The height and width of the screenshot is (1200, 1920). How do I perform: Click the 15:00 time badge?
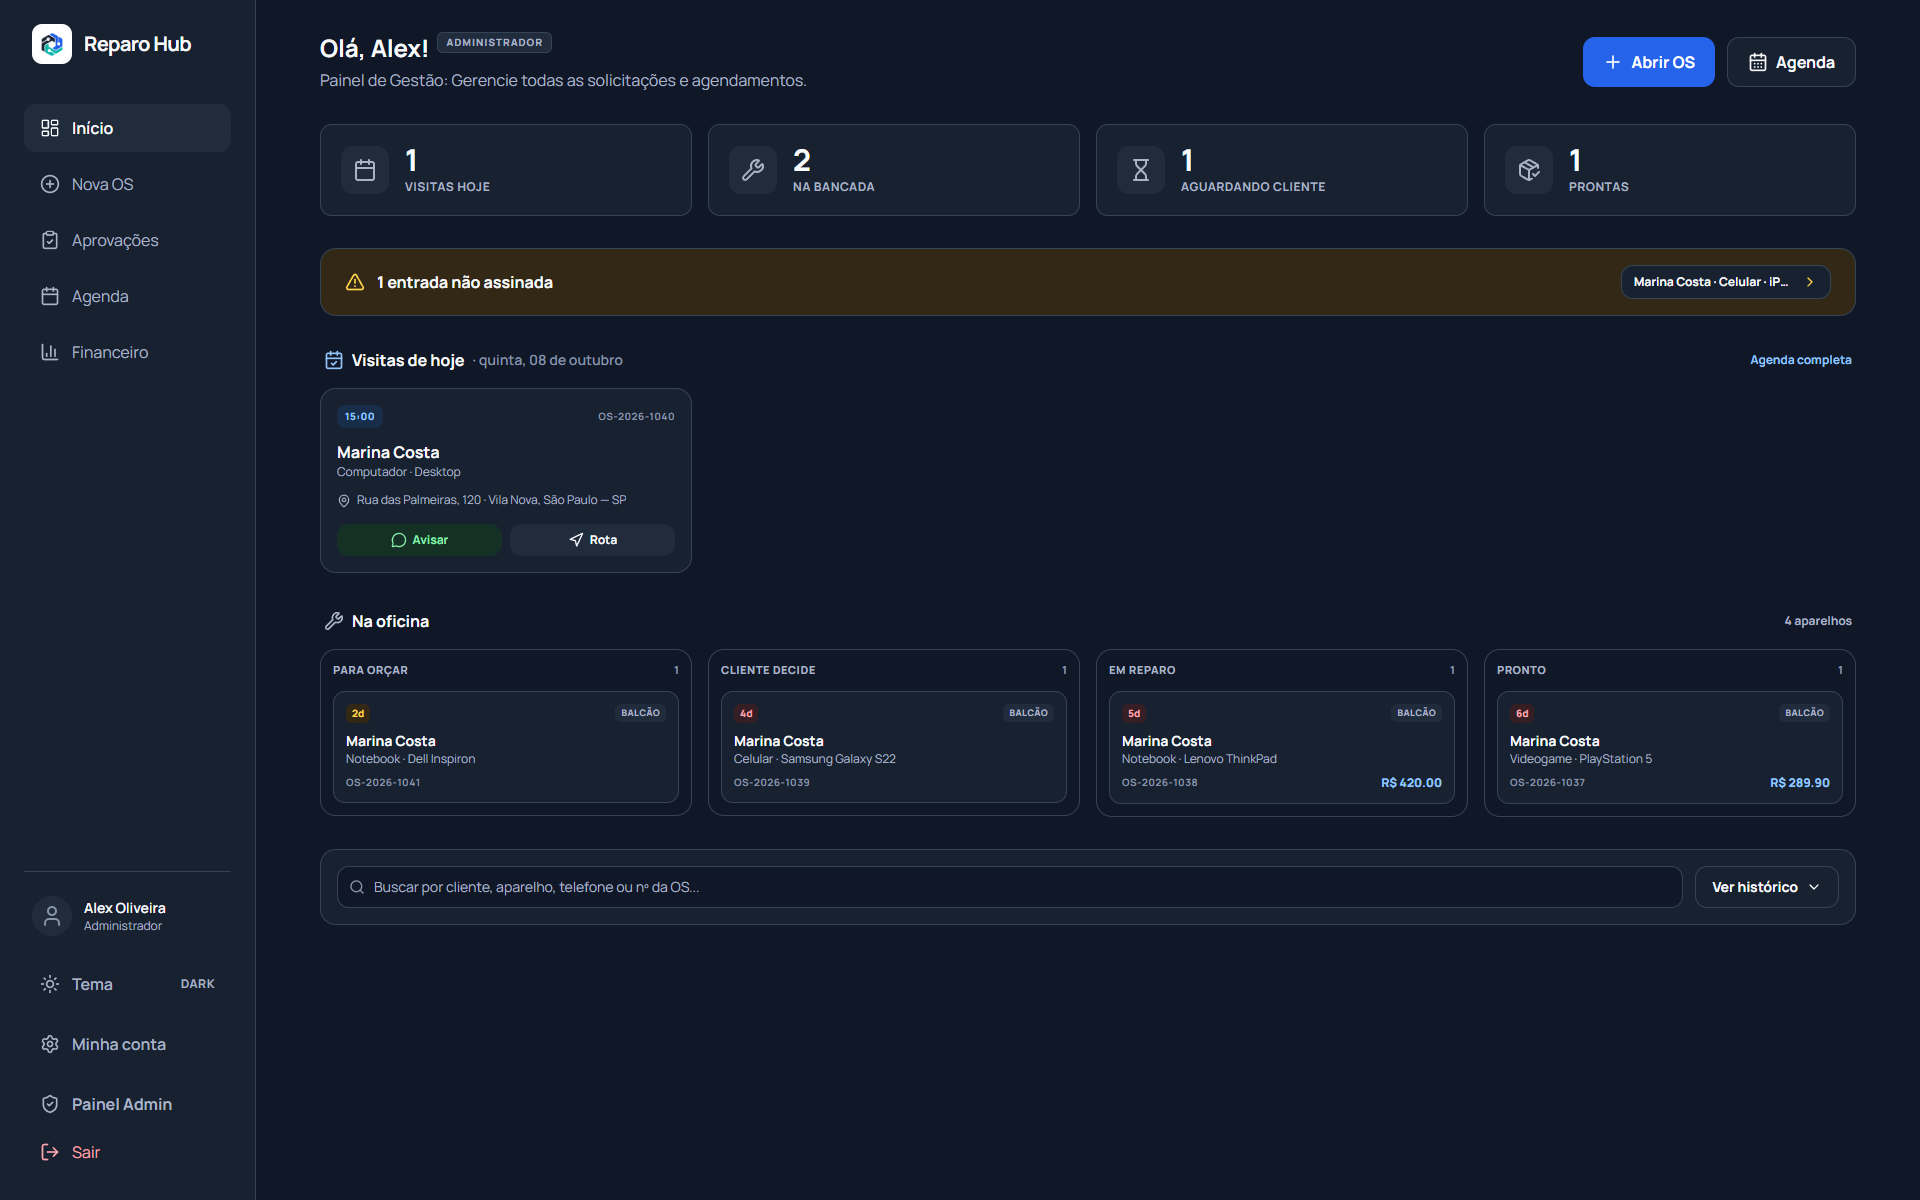coord(360,416)
